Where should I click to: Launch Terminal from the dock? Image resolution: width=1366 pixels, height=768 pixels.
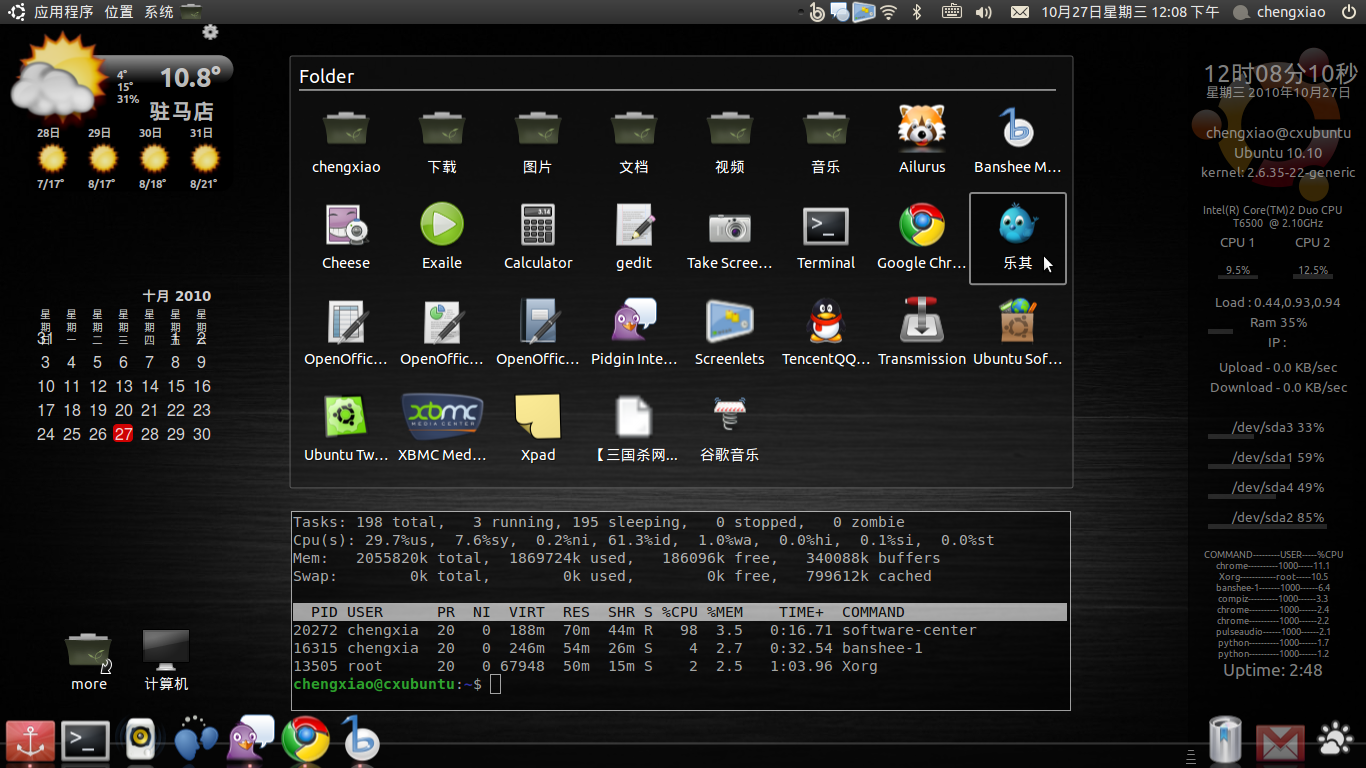85,741
